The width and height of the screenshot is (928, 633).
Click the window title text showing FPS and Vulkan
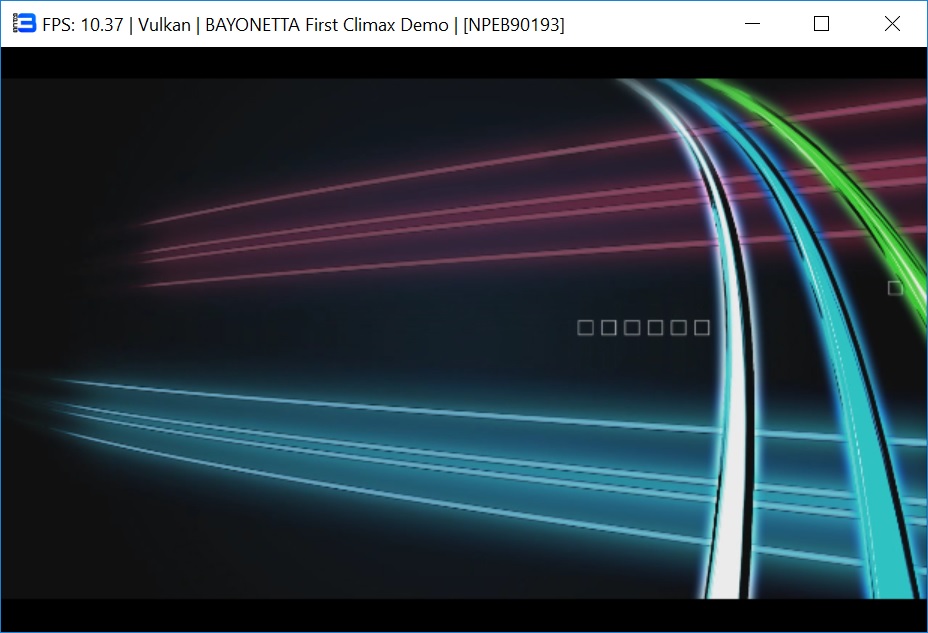[304, 25]
